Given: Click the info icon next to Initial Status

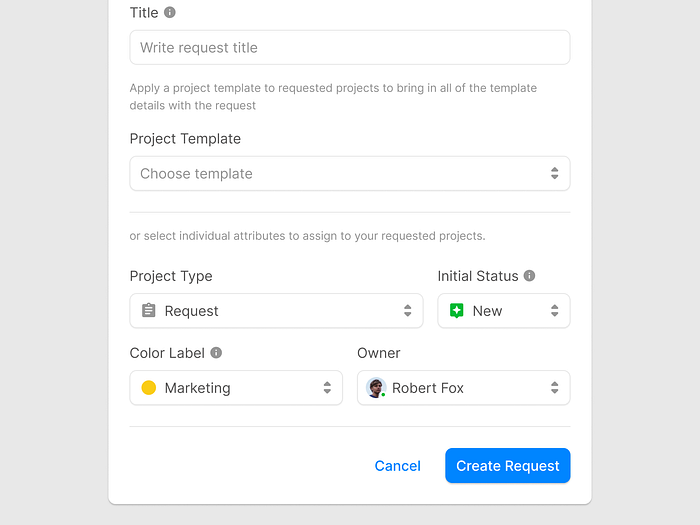Looking at the screenshot, I should pyautogui.click(x=530, y=276).
